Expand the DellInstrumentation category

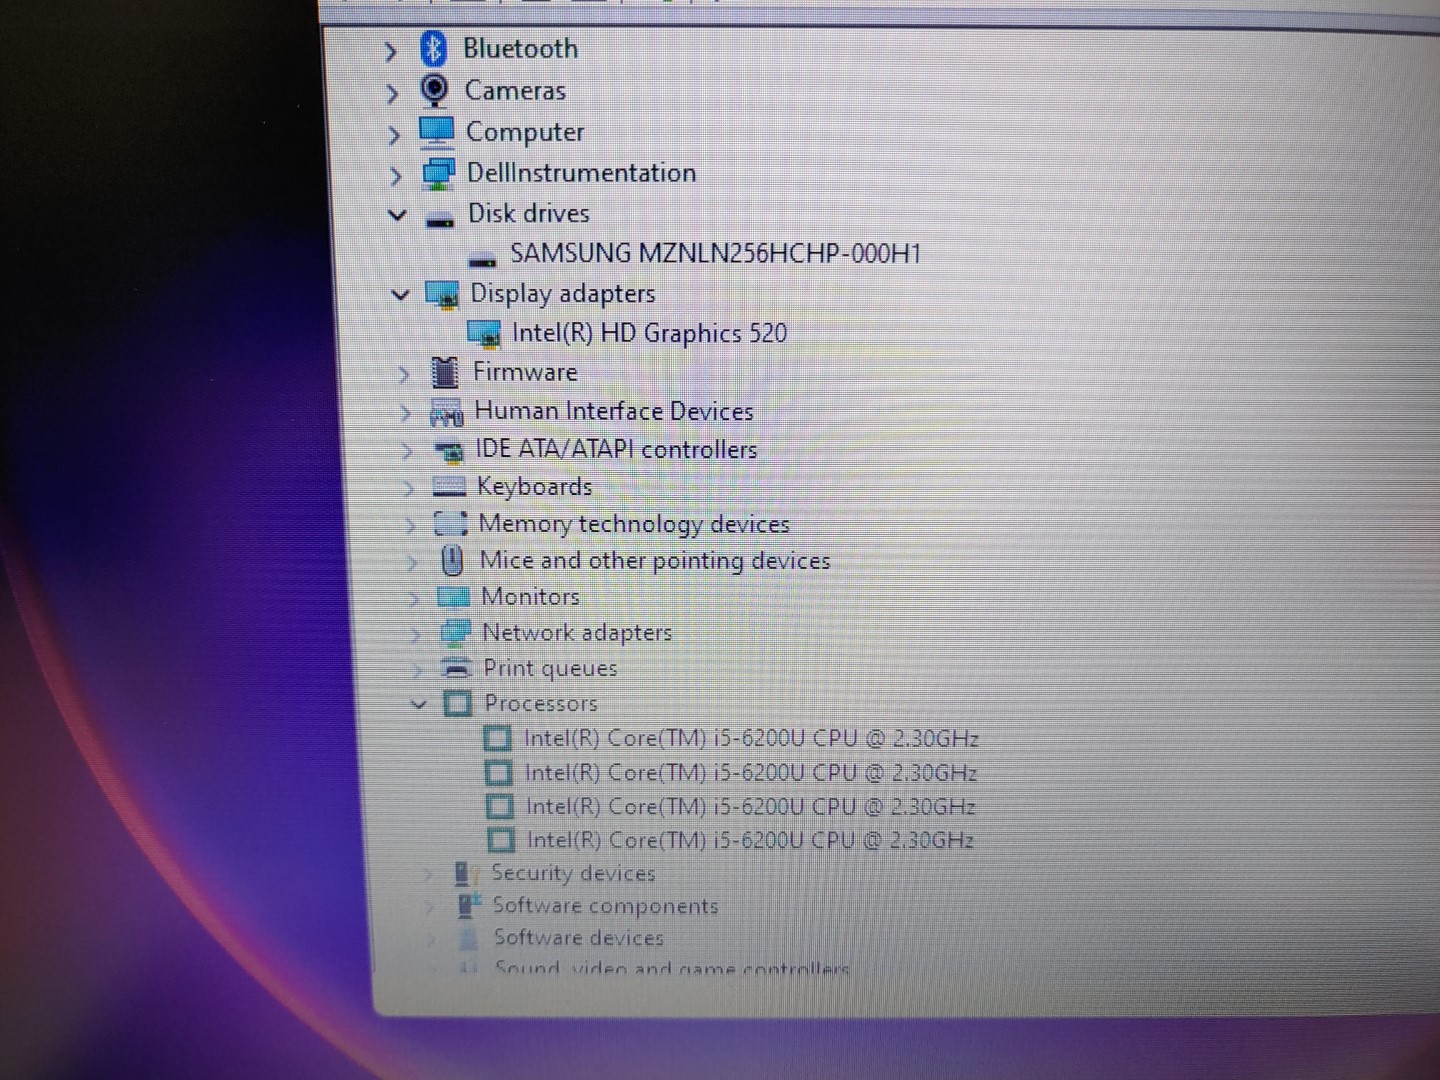coord(395,176)
